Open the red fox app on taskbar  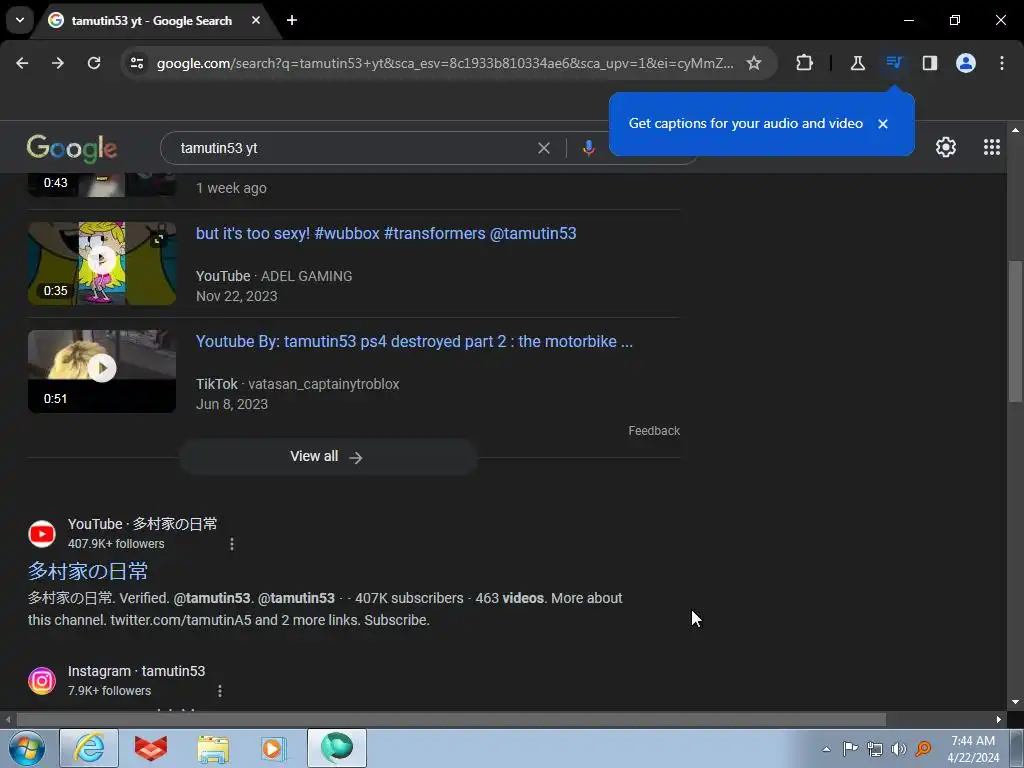pyautogui.click(x=151, y=748)
